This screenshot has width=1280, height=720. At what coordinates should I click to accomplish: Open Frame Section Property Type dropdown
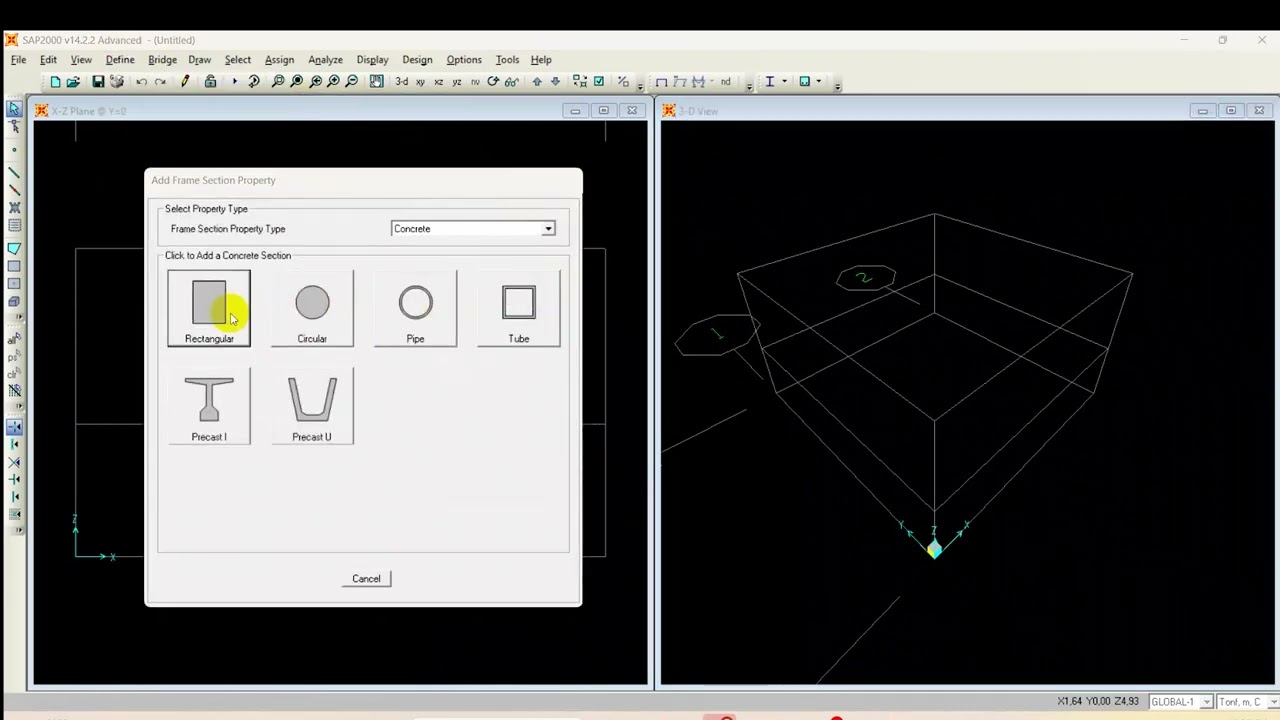tap(548, 229)
